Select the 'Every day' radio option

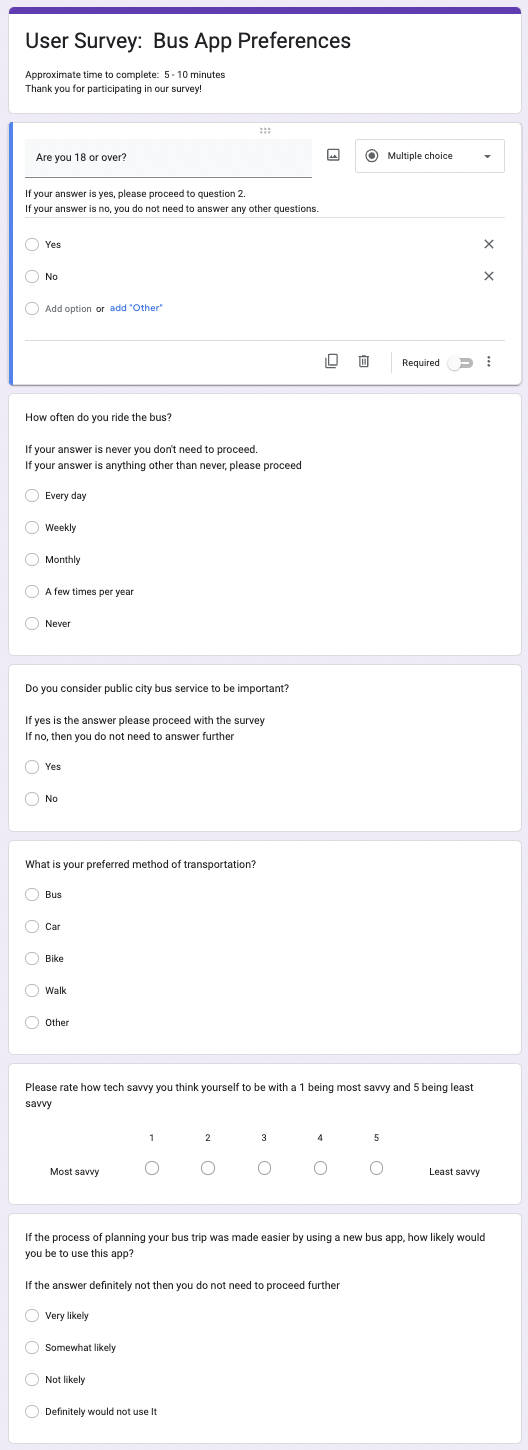(32, 495)
